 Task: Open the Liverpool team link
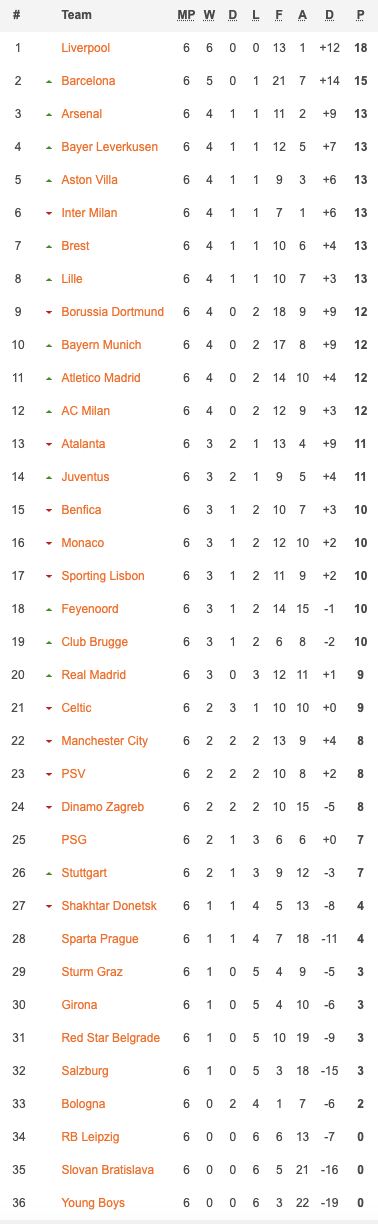click(86, 48)
